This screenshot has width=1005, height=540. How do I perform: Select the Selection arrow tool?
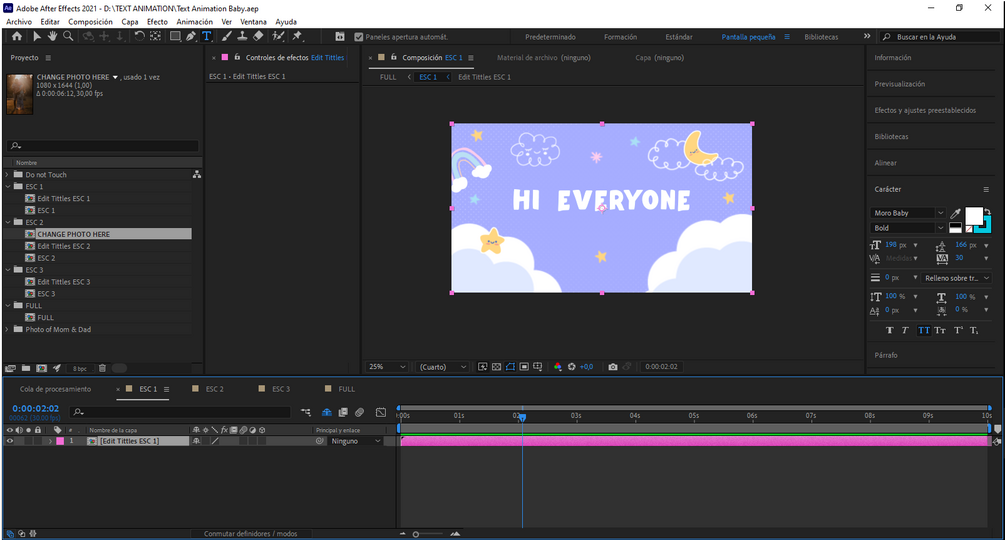point(37,37)
